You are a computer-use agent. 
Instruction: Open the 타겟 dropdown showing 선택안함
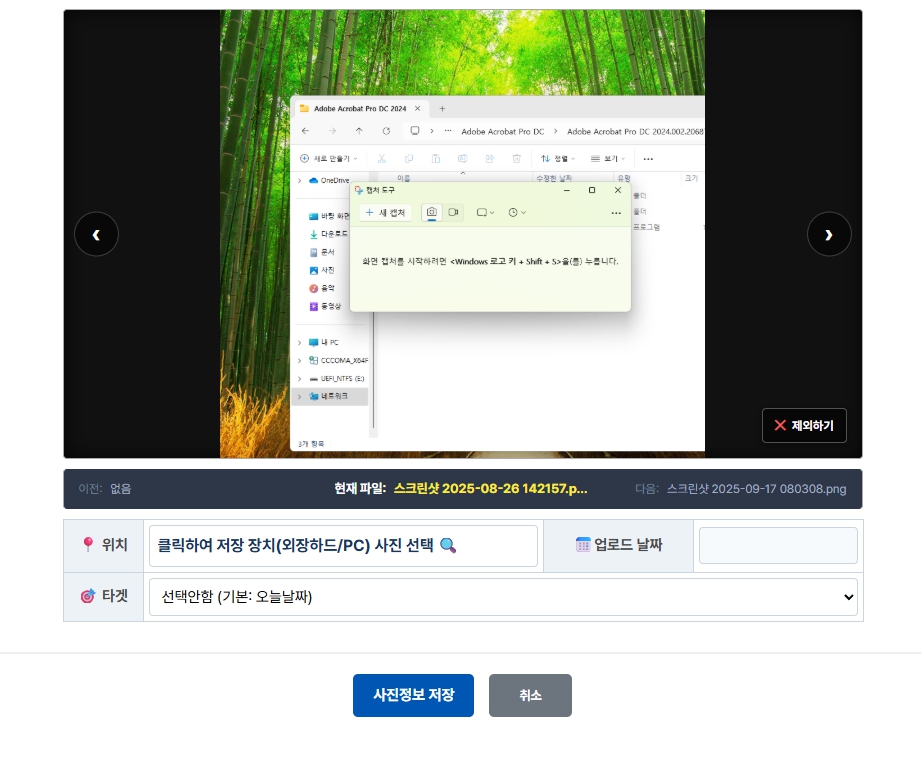click(503, 597)
